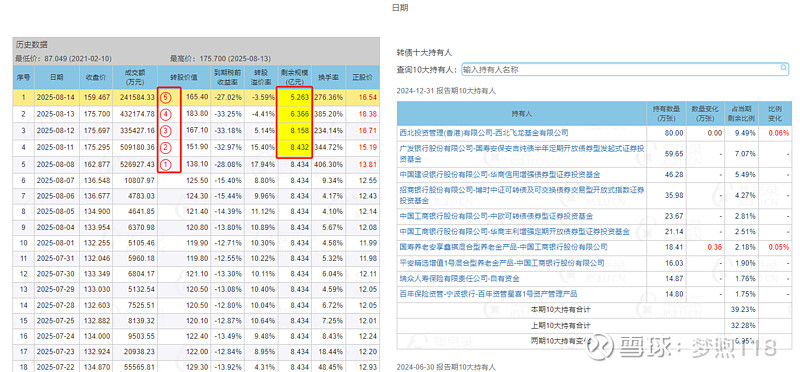Click the circled number 4 marker
800x372 pixels.
(x=164, y=114)
